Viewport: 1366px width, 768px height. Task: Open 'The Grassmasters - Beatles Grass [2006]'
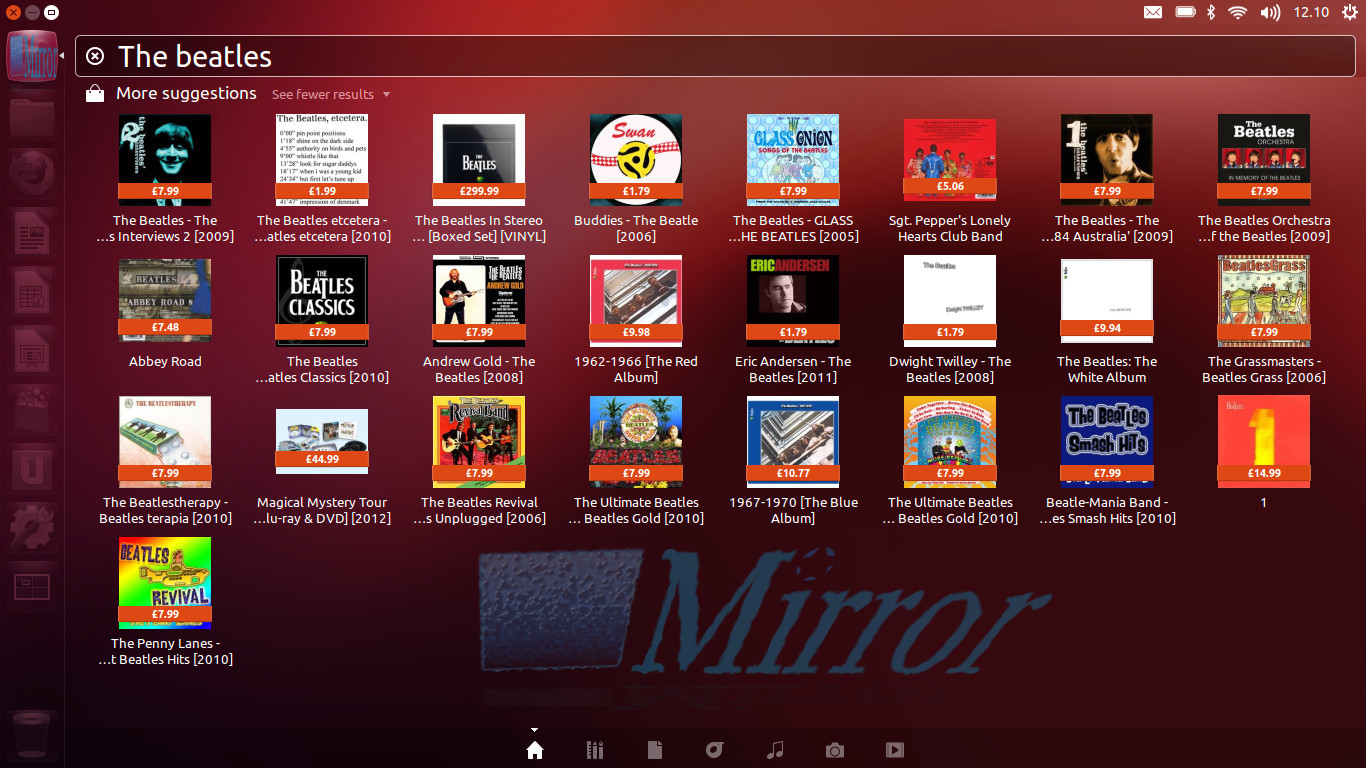[1264, 319]
